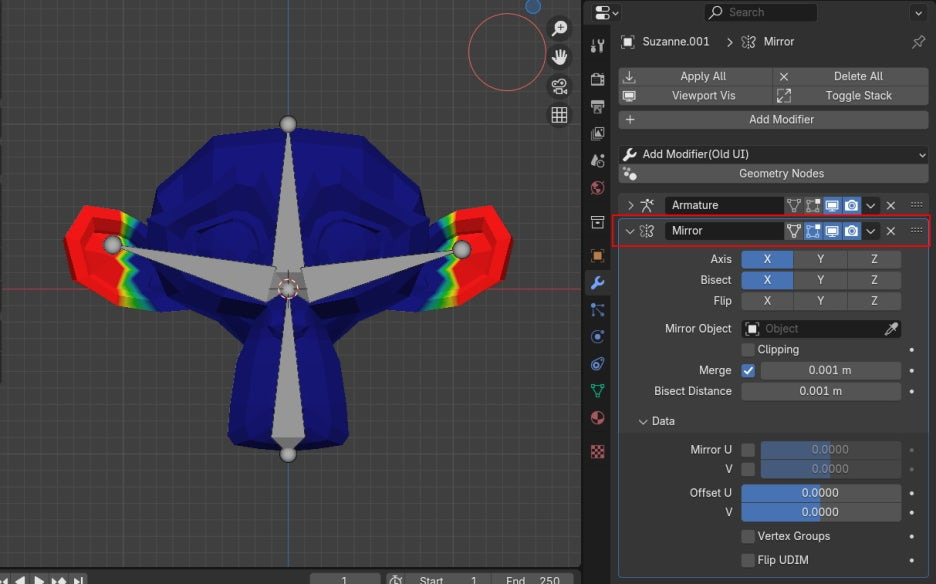Toggle Armature render display camera
936x584 pixels.
point(852,205)
